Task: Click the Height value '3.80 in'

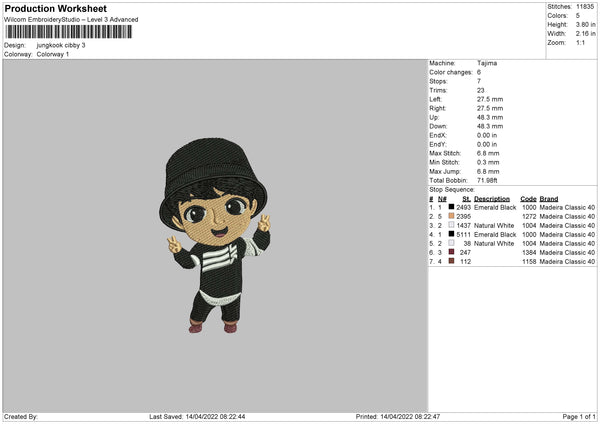Action: pyautogui.click(x=585, y=24)
